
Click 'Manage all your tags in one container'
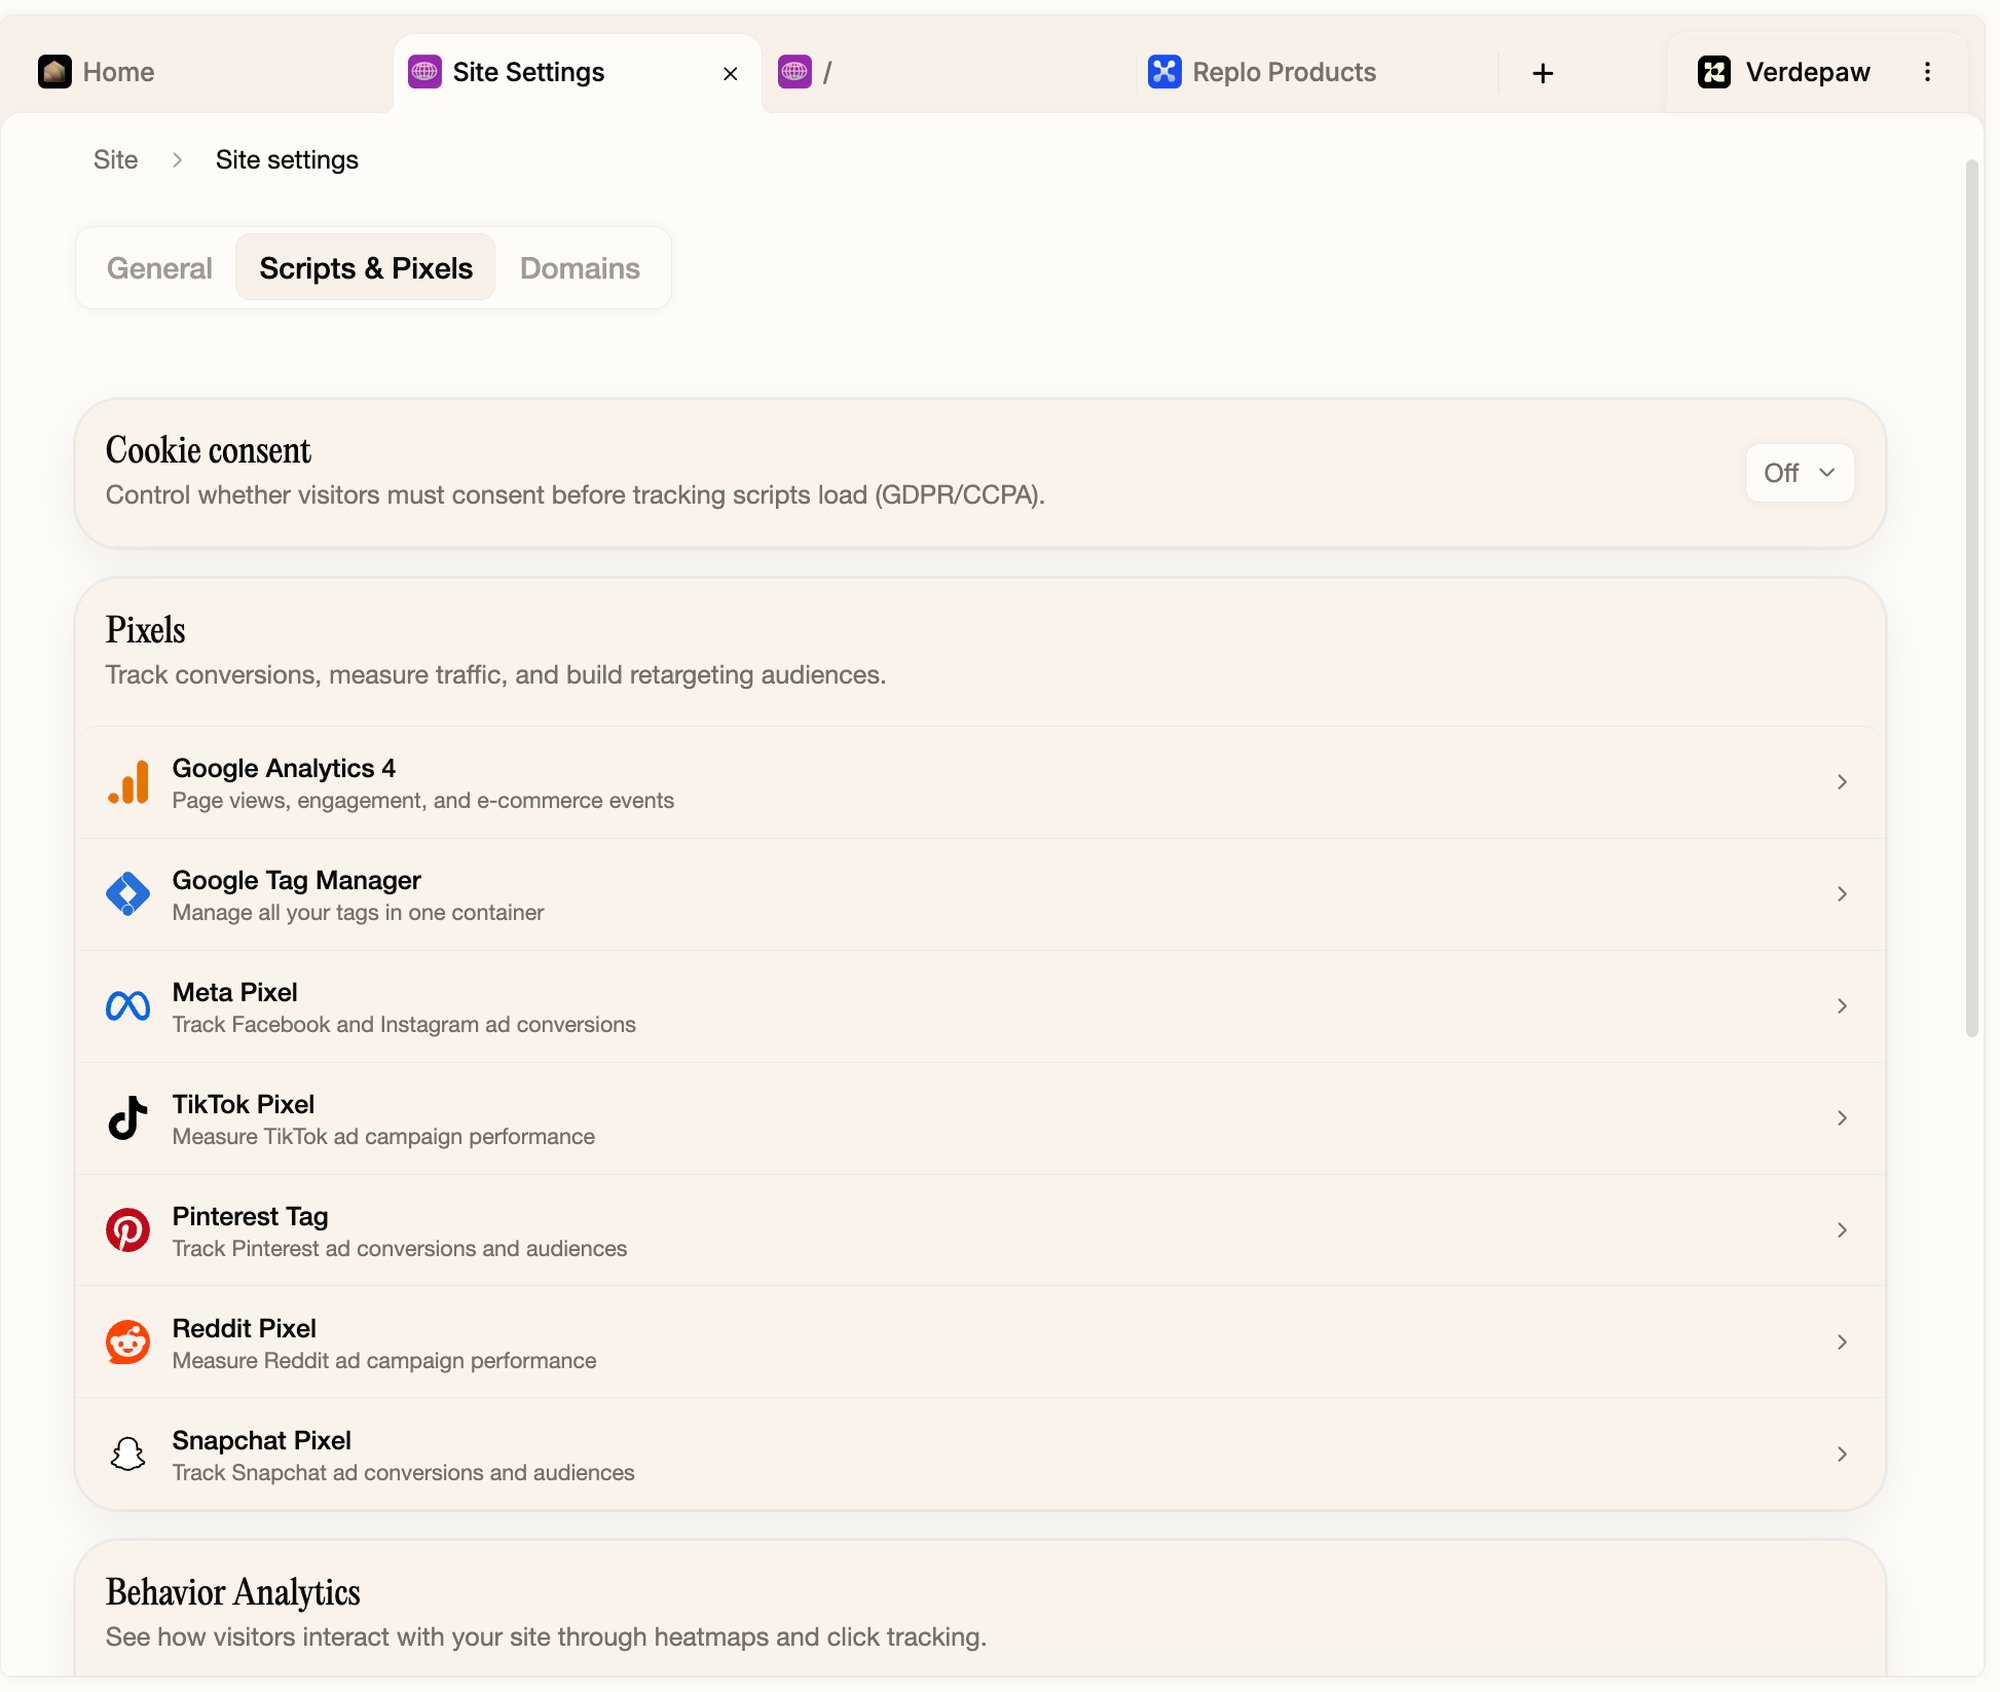click(x=358, y=912)
